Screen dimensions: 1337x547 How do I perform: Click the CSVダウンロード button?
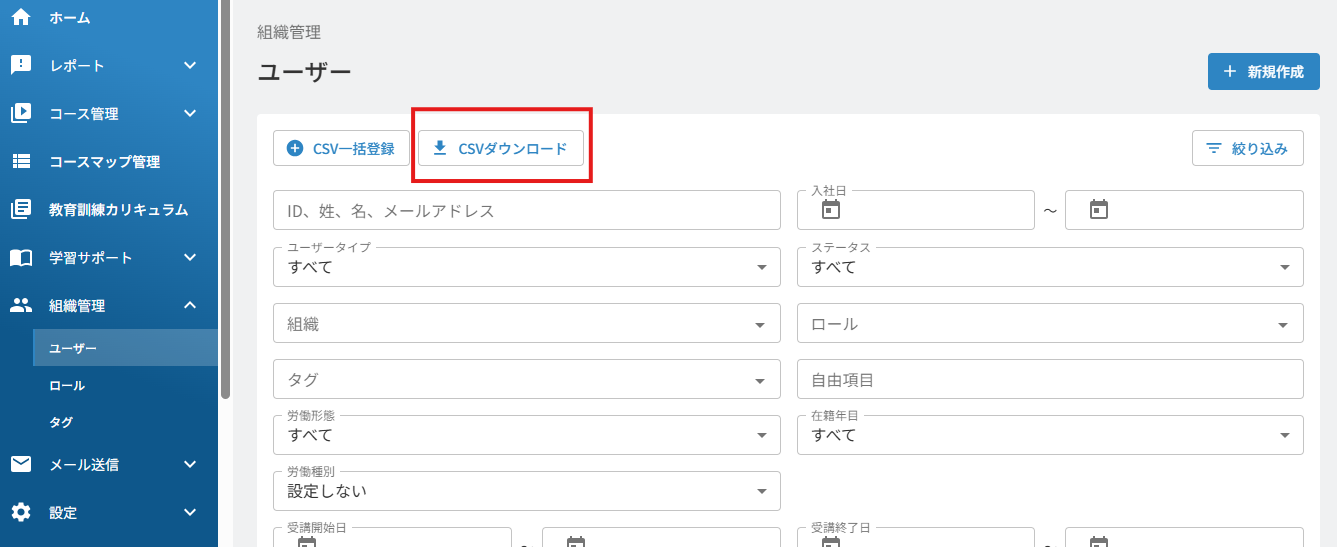click(500, 148)
